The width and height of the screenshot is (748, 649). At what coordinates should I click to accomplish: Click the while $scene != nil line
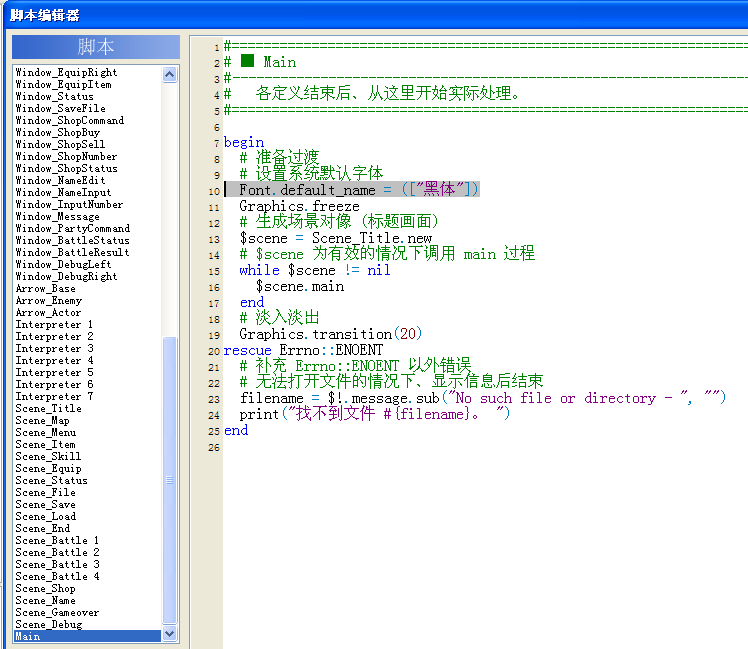click(x=315, y=270)
